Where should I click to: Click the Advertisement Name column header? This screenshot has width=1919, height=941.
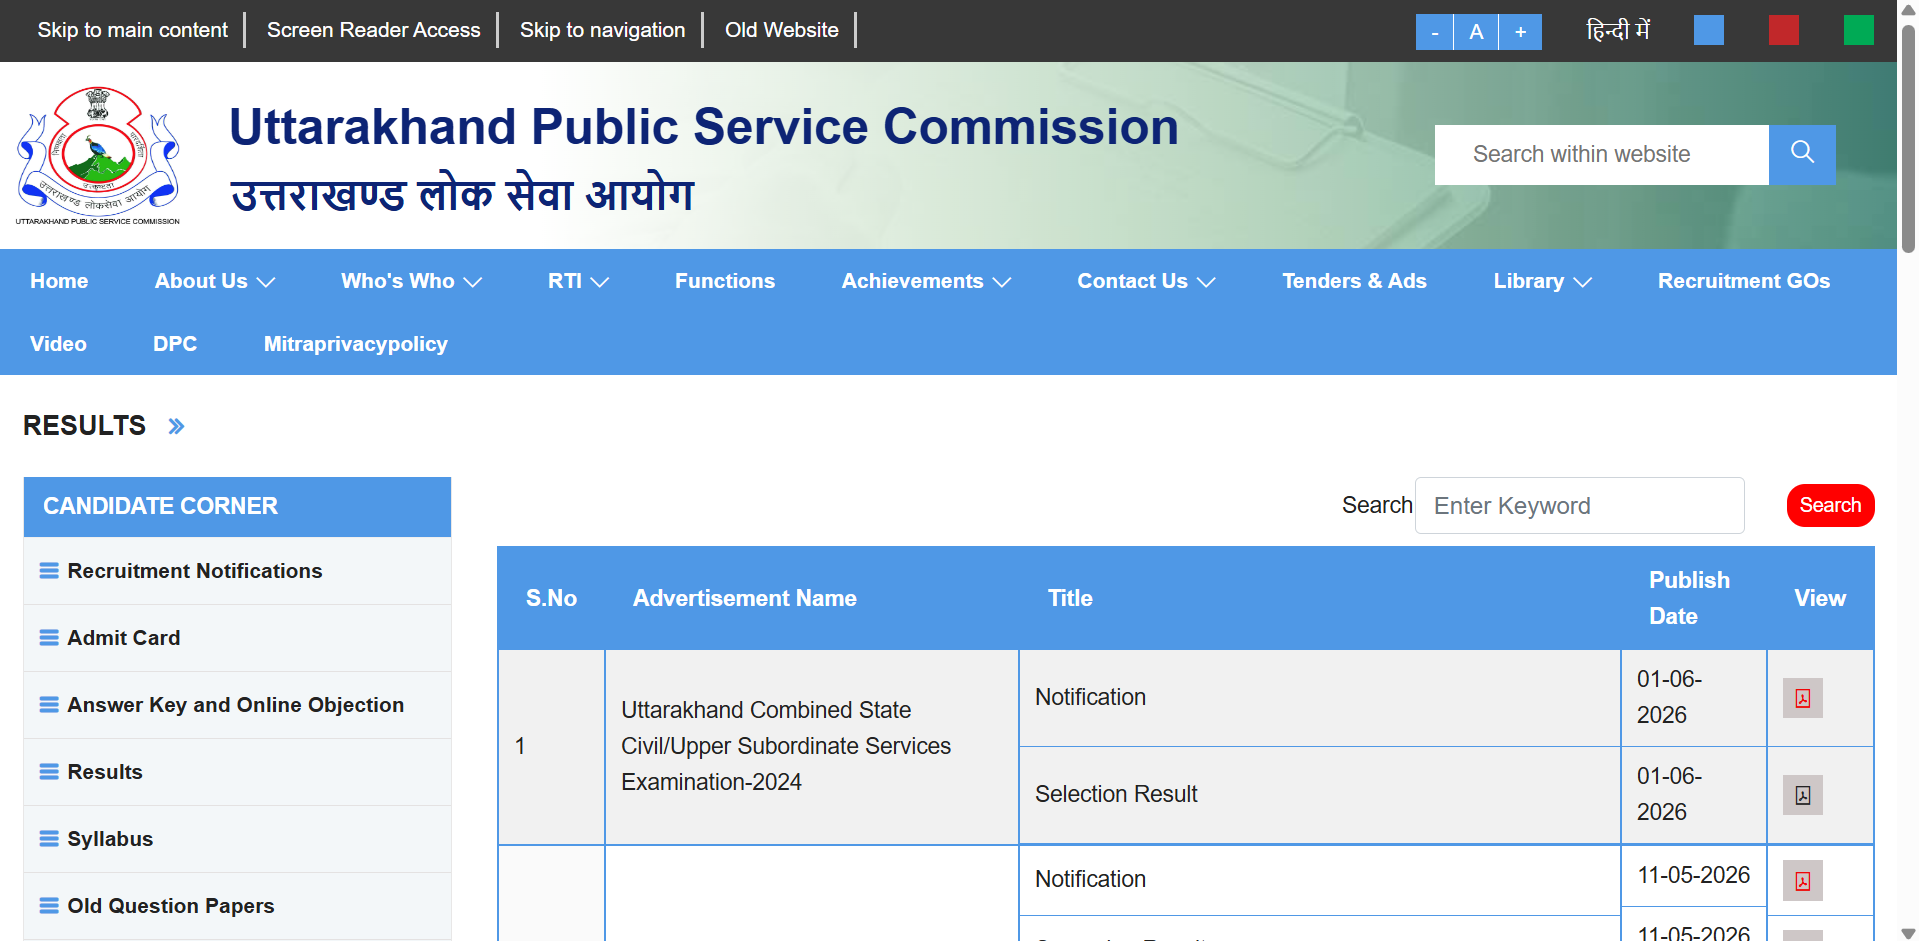pyautogui.click(x=745, y=598)
